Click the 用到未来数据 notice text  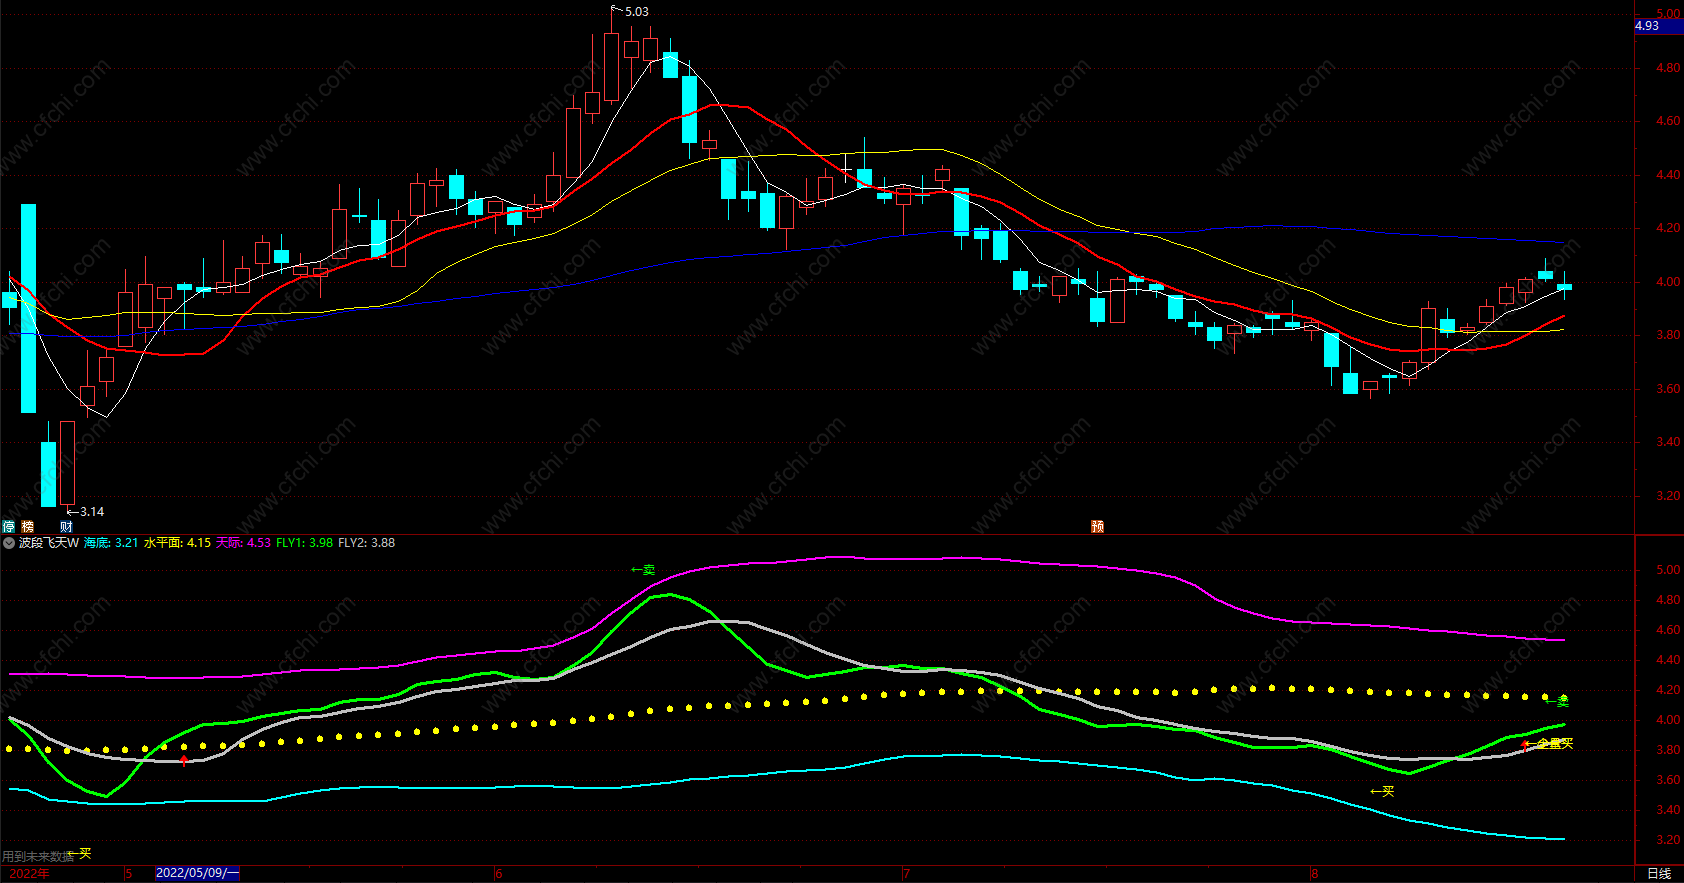[x=38, y=856]
